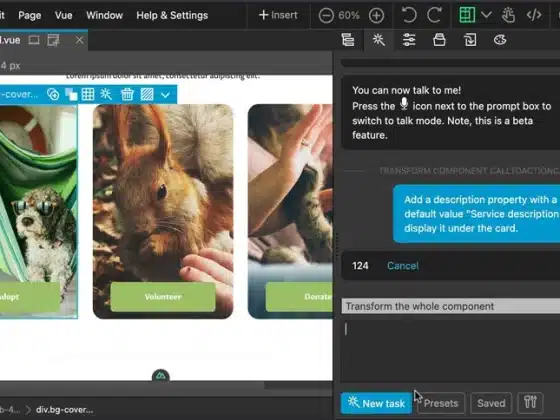Open the code editor icon
Screen dimensions: 560x420
point(534,15)
